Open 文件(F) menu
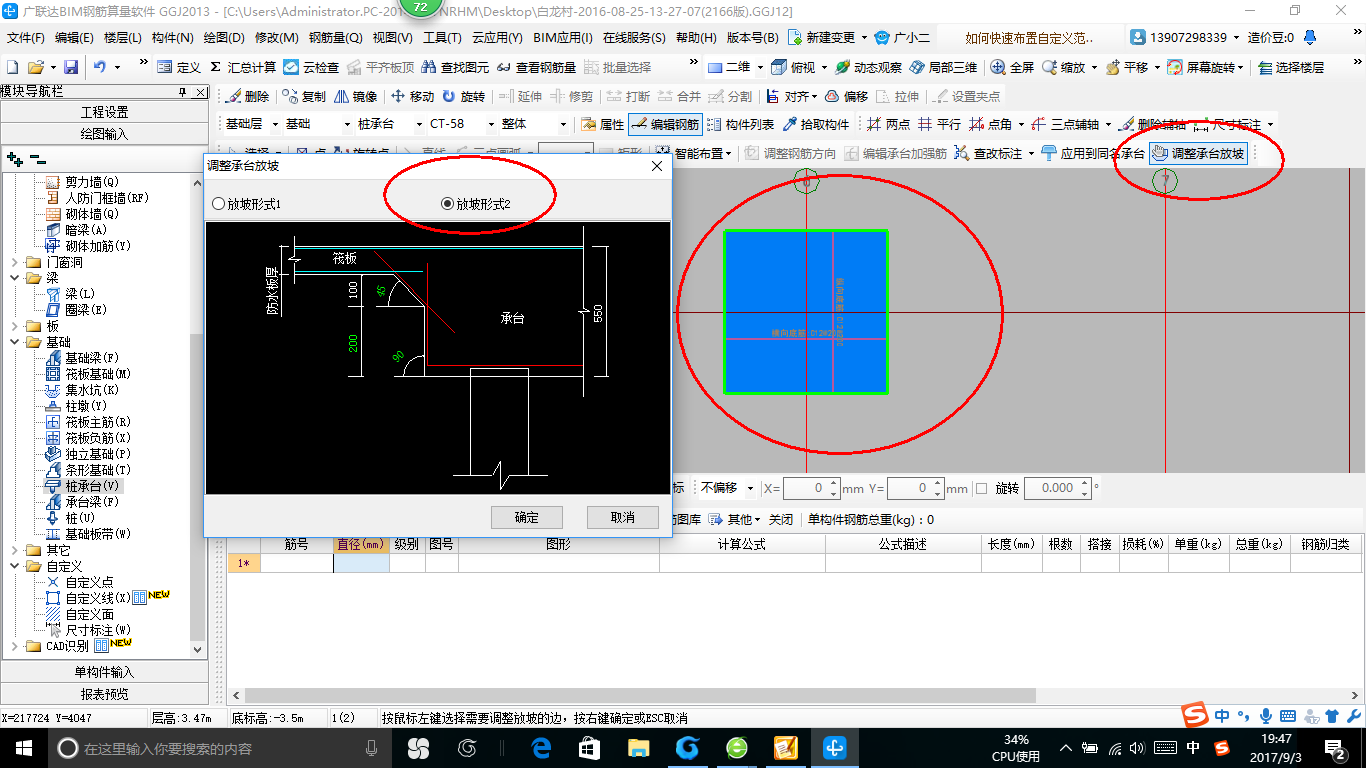 tap(26, 38)
